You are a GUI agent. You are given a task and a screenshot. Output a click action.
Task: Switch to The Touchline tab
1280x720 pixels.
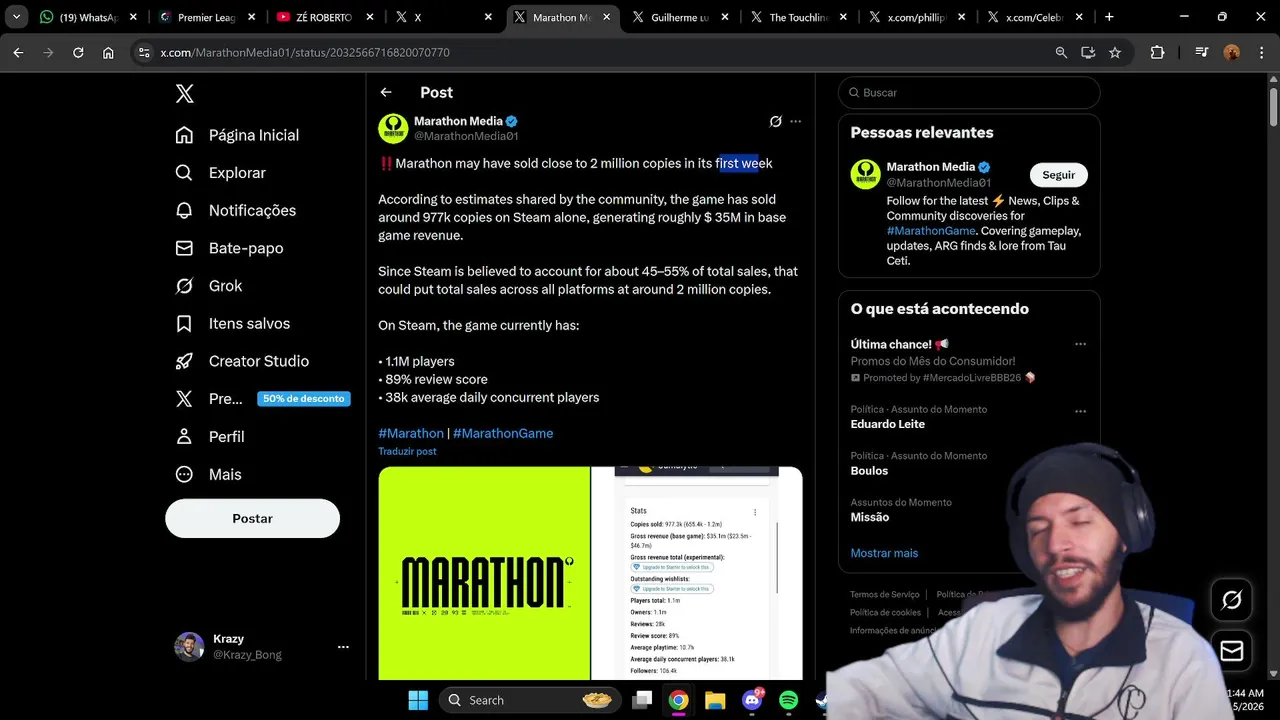pos(799,17)
